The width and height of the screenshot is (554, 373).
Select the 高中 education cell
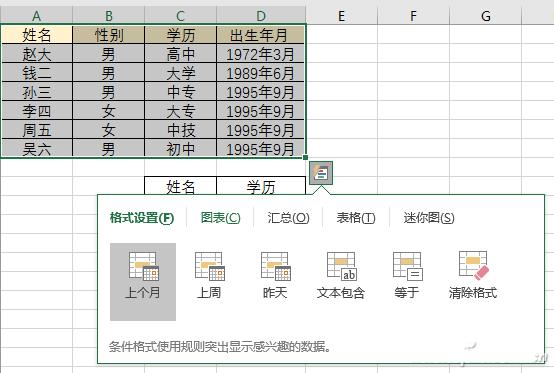[x=181, y=54]
